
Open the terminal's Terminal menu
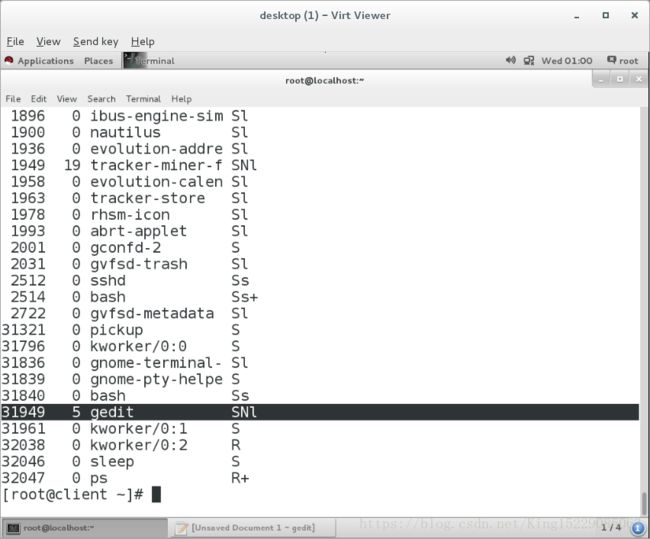(143, 99)
